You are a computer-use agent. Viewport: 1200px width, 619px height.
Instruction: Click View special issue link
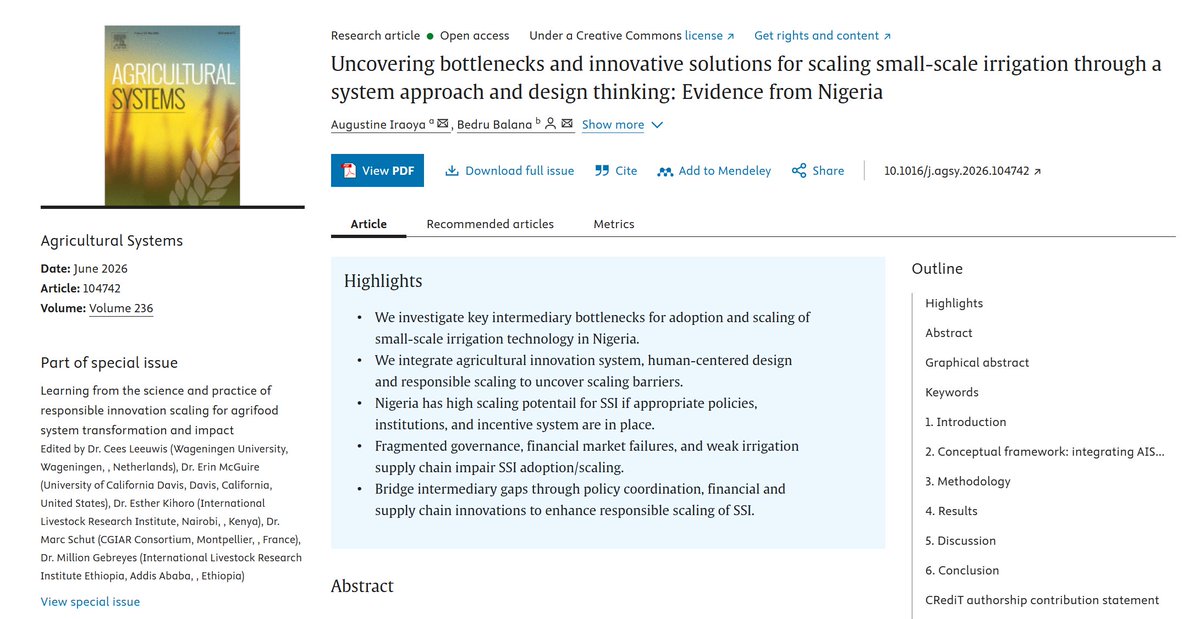pos(90,602)
